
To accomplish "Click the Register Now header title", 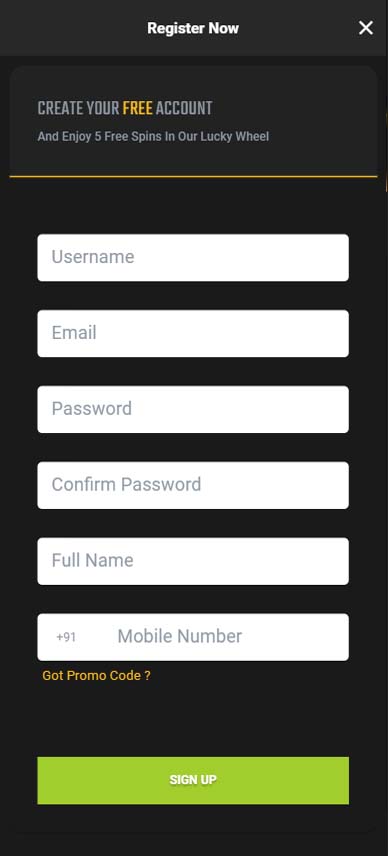I will tap(193, 28).
